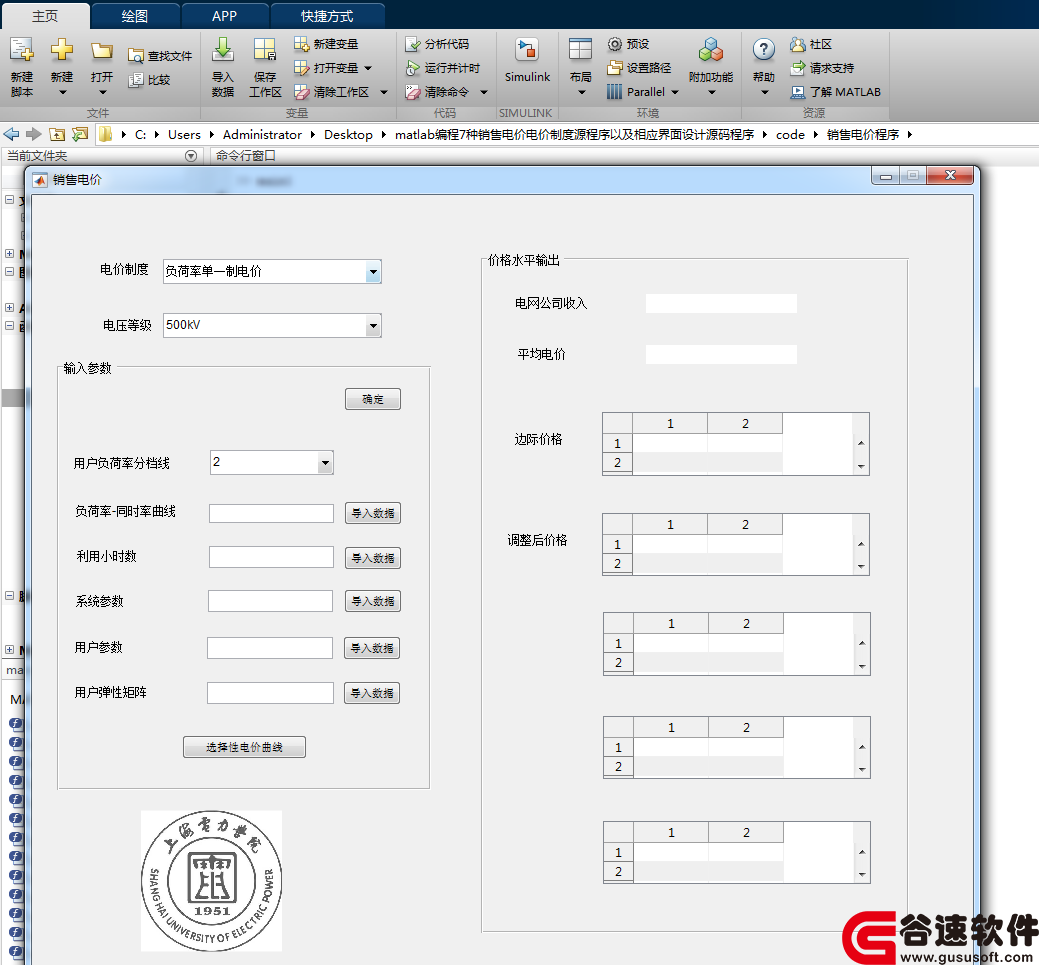Click 'Desktop' in the address path

(x=348, y=135)
